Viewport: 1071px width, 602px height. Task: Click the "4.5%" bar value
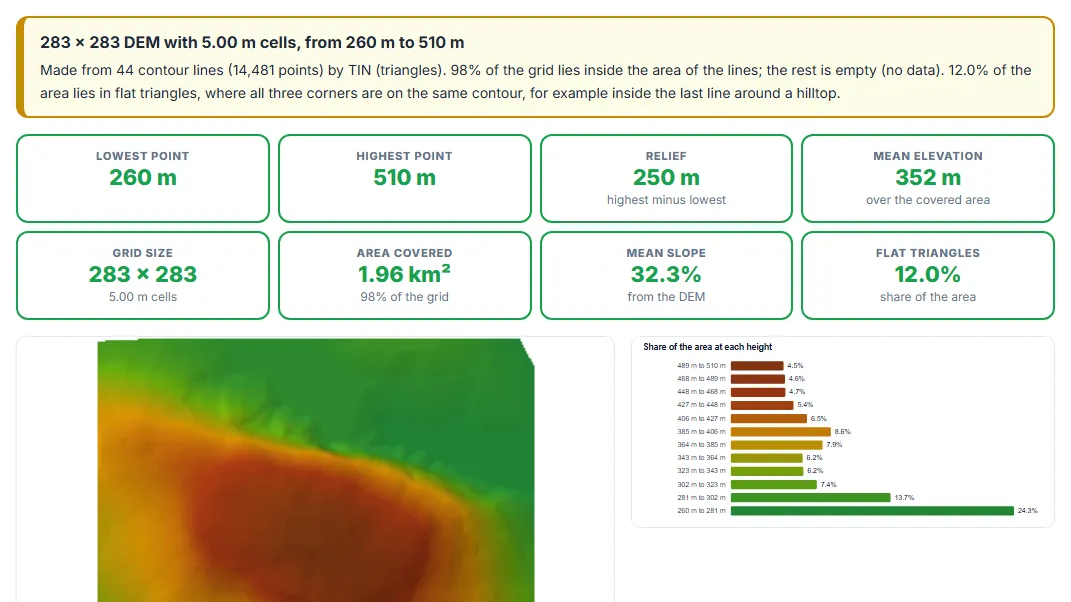(x=796, y=366)
